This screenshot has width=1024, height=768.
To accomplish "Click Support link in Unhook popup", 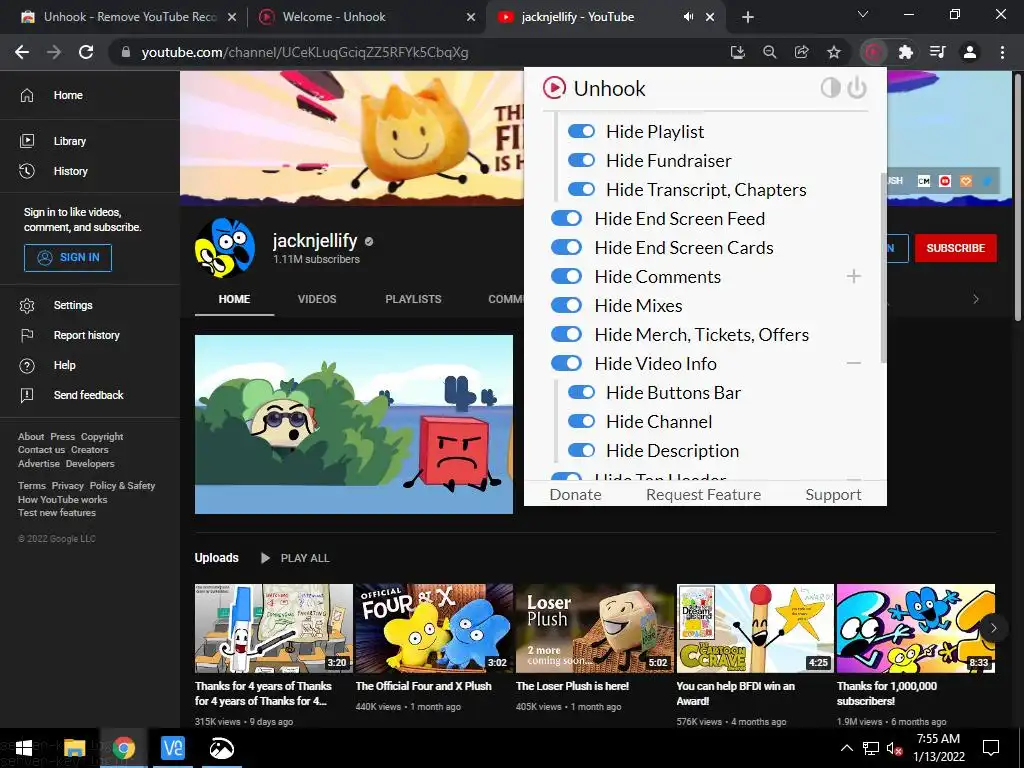I will click(833, 494).
